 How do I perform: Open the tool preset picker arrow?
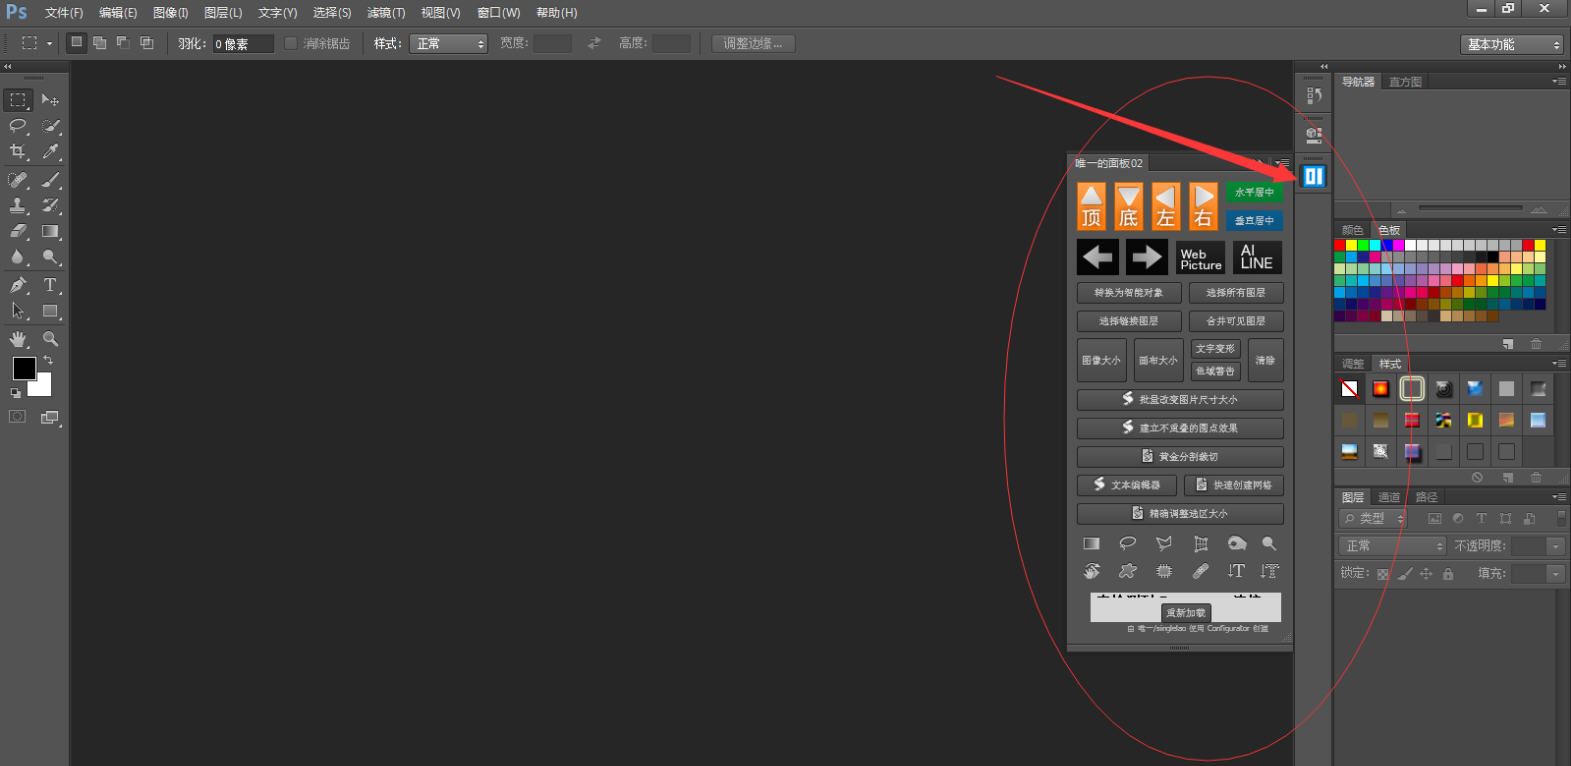[49, 44]
